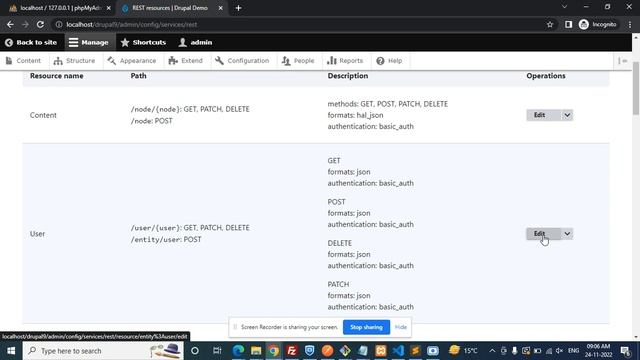Show hidden system tray icons
The width and height of the screenshot is (640, 360).
[492, 351]
